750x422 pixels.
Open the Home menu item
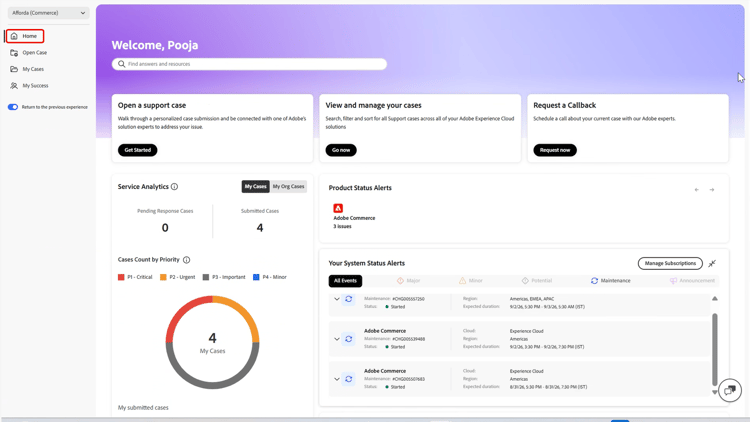[x=25, y=36]
